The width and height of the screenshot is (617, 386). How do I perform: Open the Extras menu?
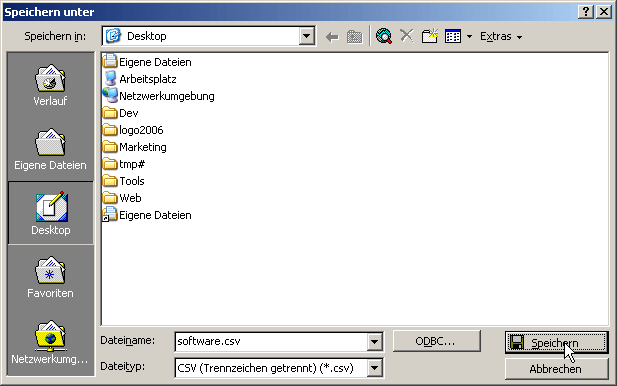pos(501,37)
